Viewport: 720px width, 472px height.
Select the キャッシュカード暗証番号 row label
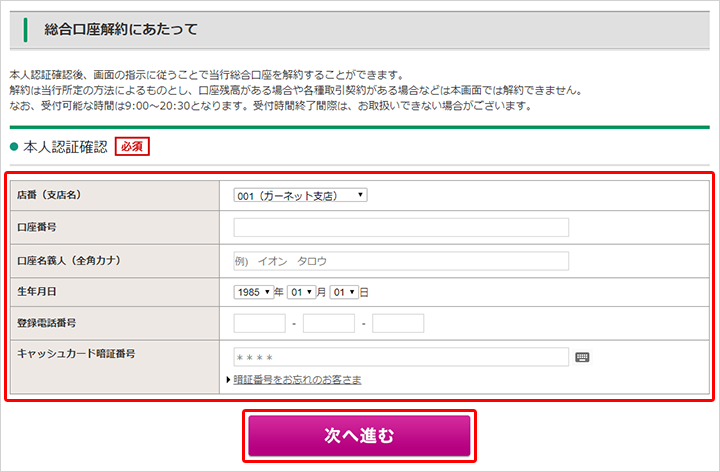coord(76,354)
